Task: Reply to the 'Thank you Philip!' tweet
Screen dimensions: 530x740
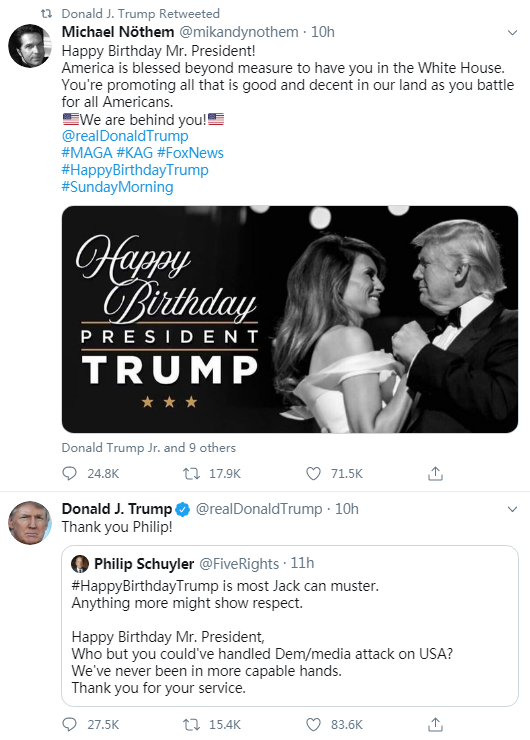Action: pos(69,724)
